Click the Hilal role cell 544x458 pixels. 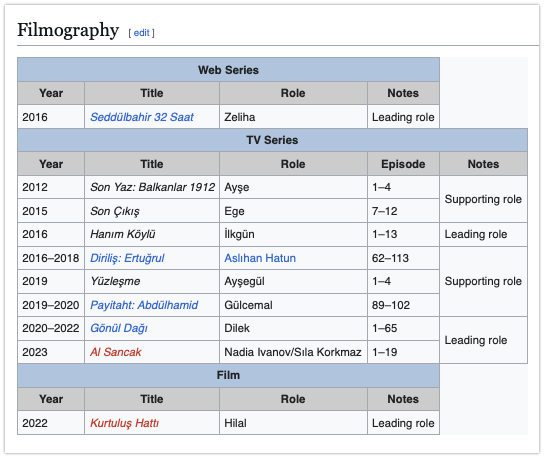293,423
